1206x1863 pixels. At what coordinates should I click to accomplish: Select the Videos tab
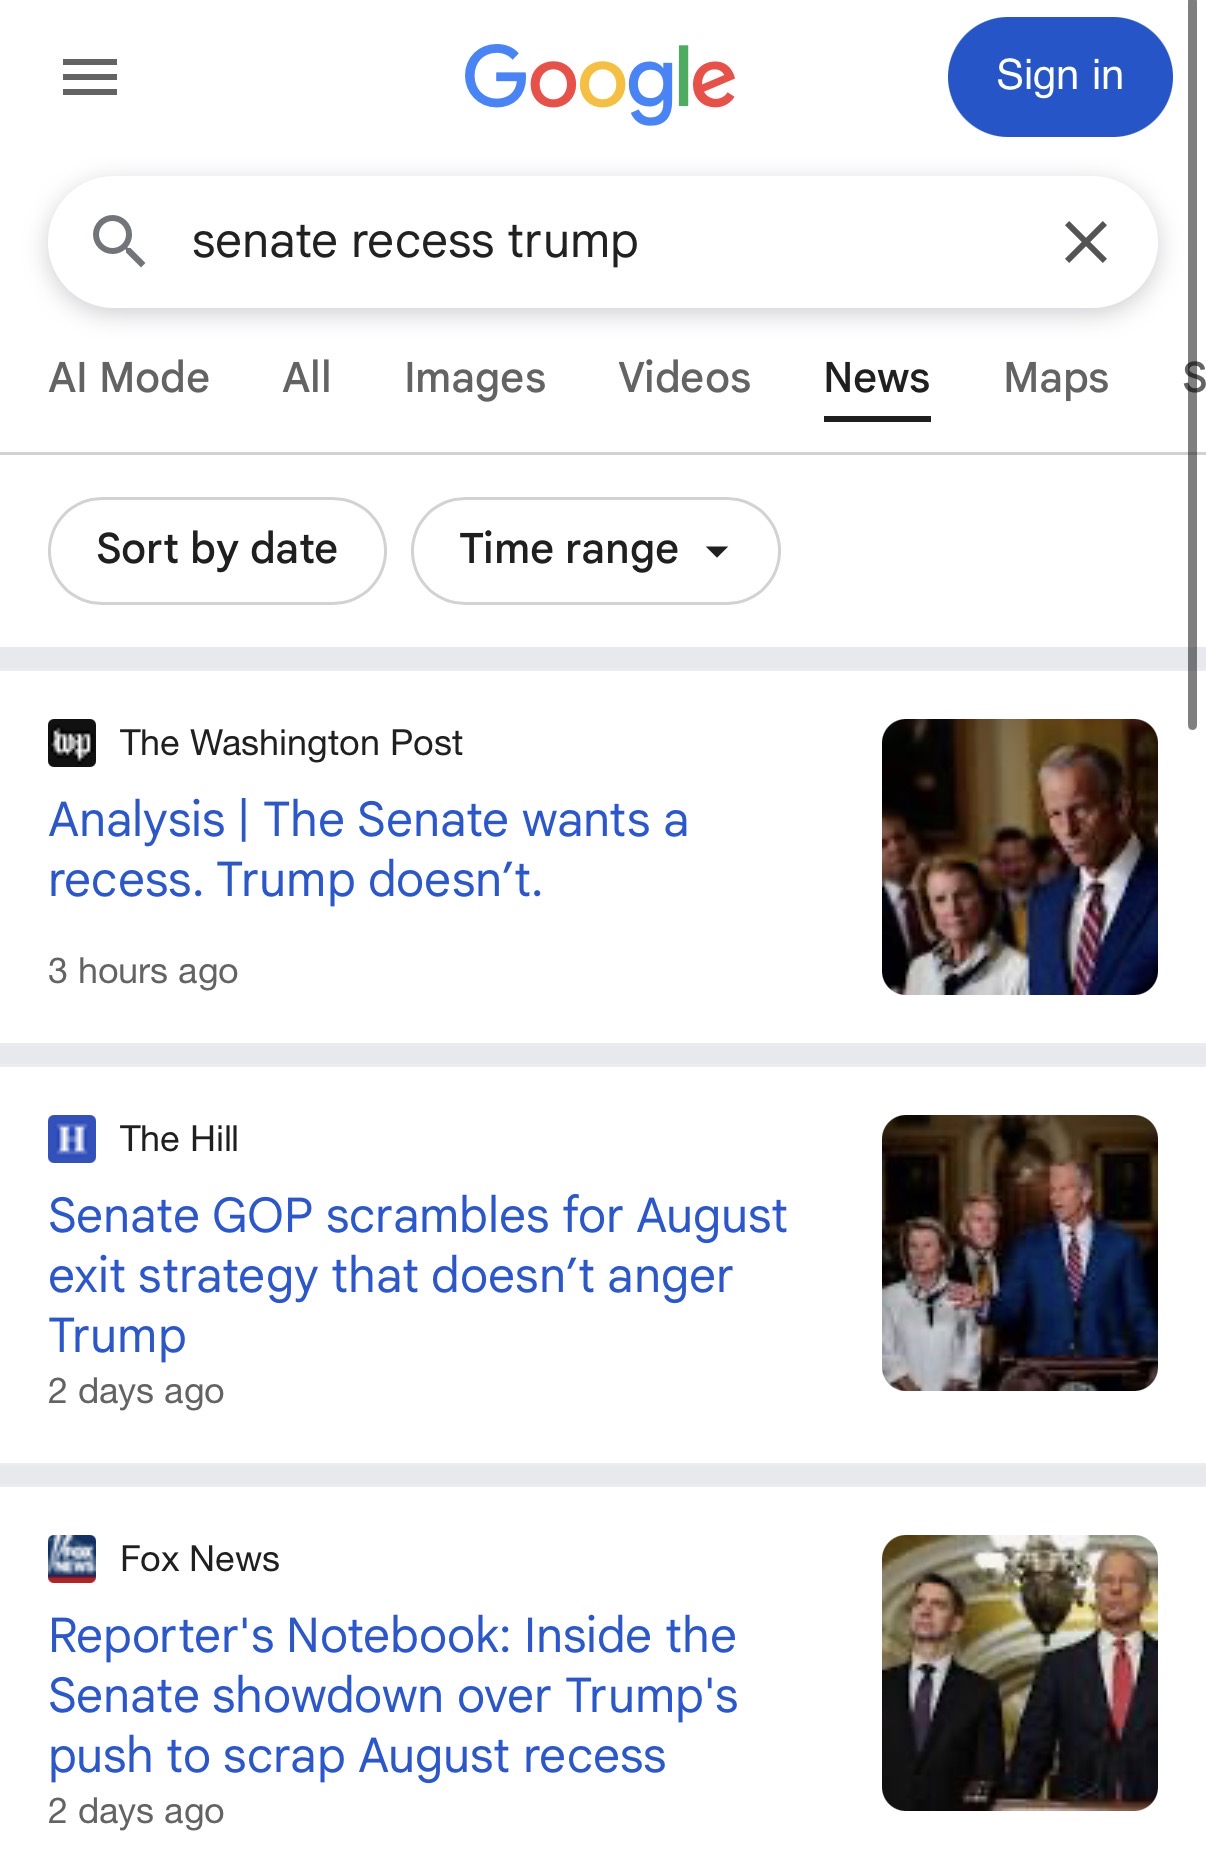685,378
